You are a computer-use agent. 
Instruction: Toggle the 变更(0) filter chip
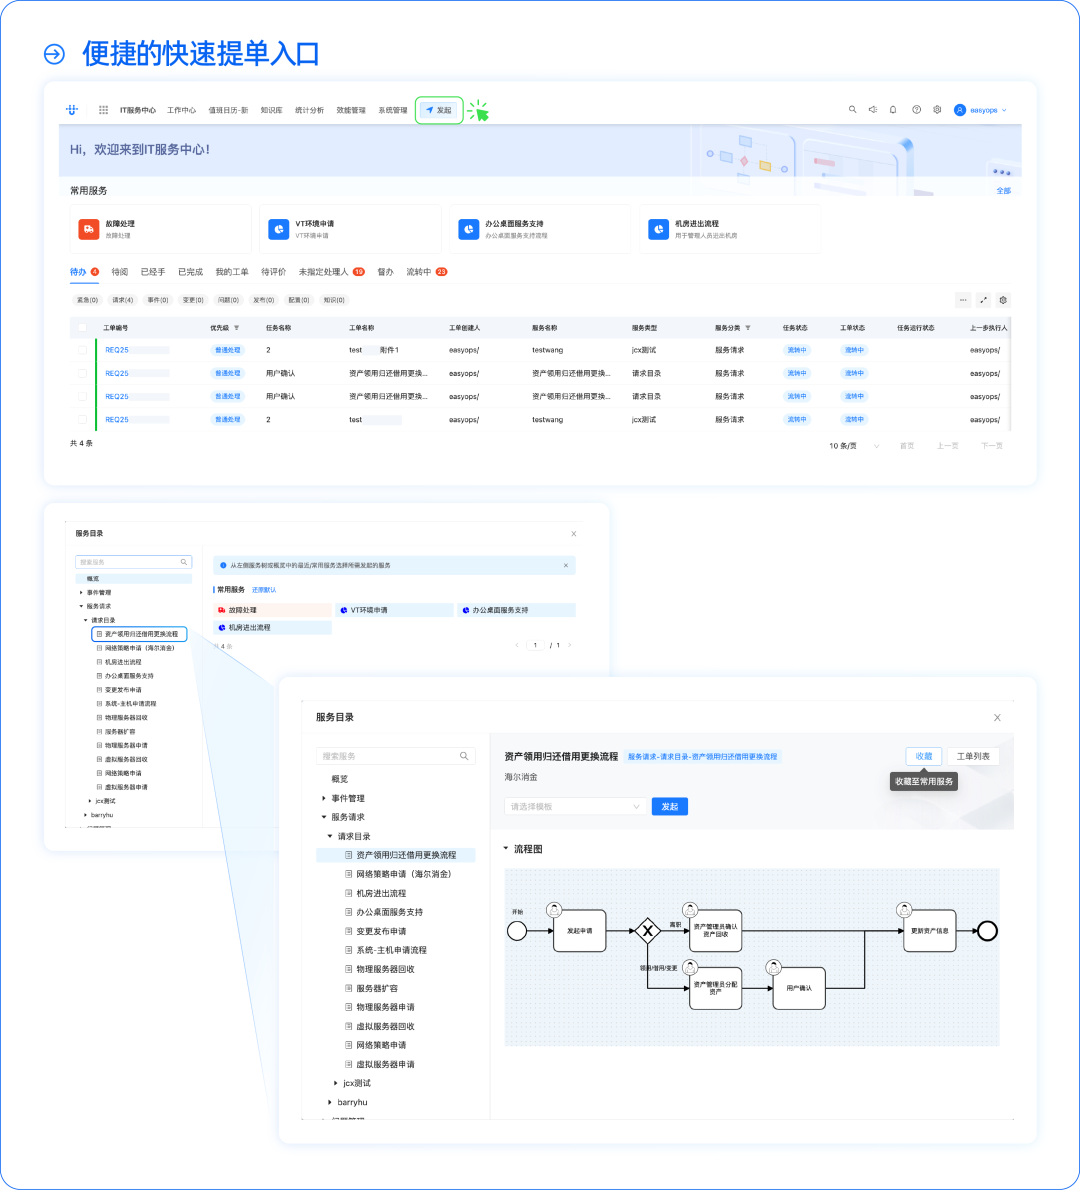193,300
